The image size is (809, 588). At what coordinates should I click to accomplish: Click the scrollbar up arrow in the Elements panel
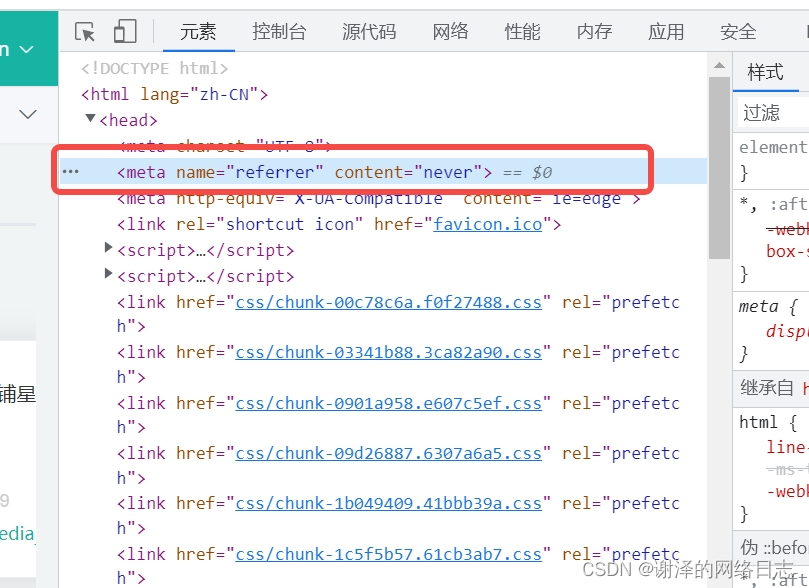pos(719,66)
